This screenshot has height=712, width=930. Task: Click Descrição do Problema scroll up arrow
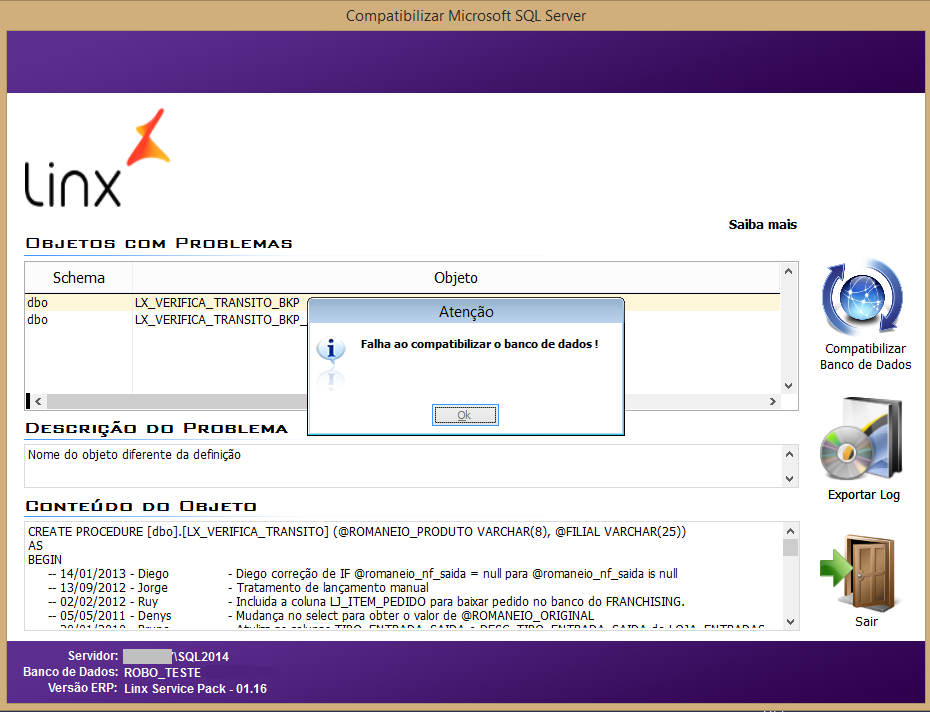tap(789, 454)
